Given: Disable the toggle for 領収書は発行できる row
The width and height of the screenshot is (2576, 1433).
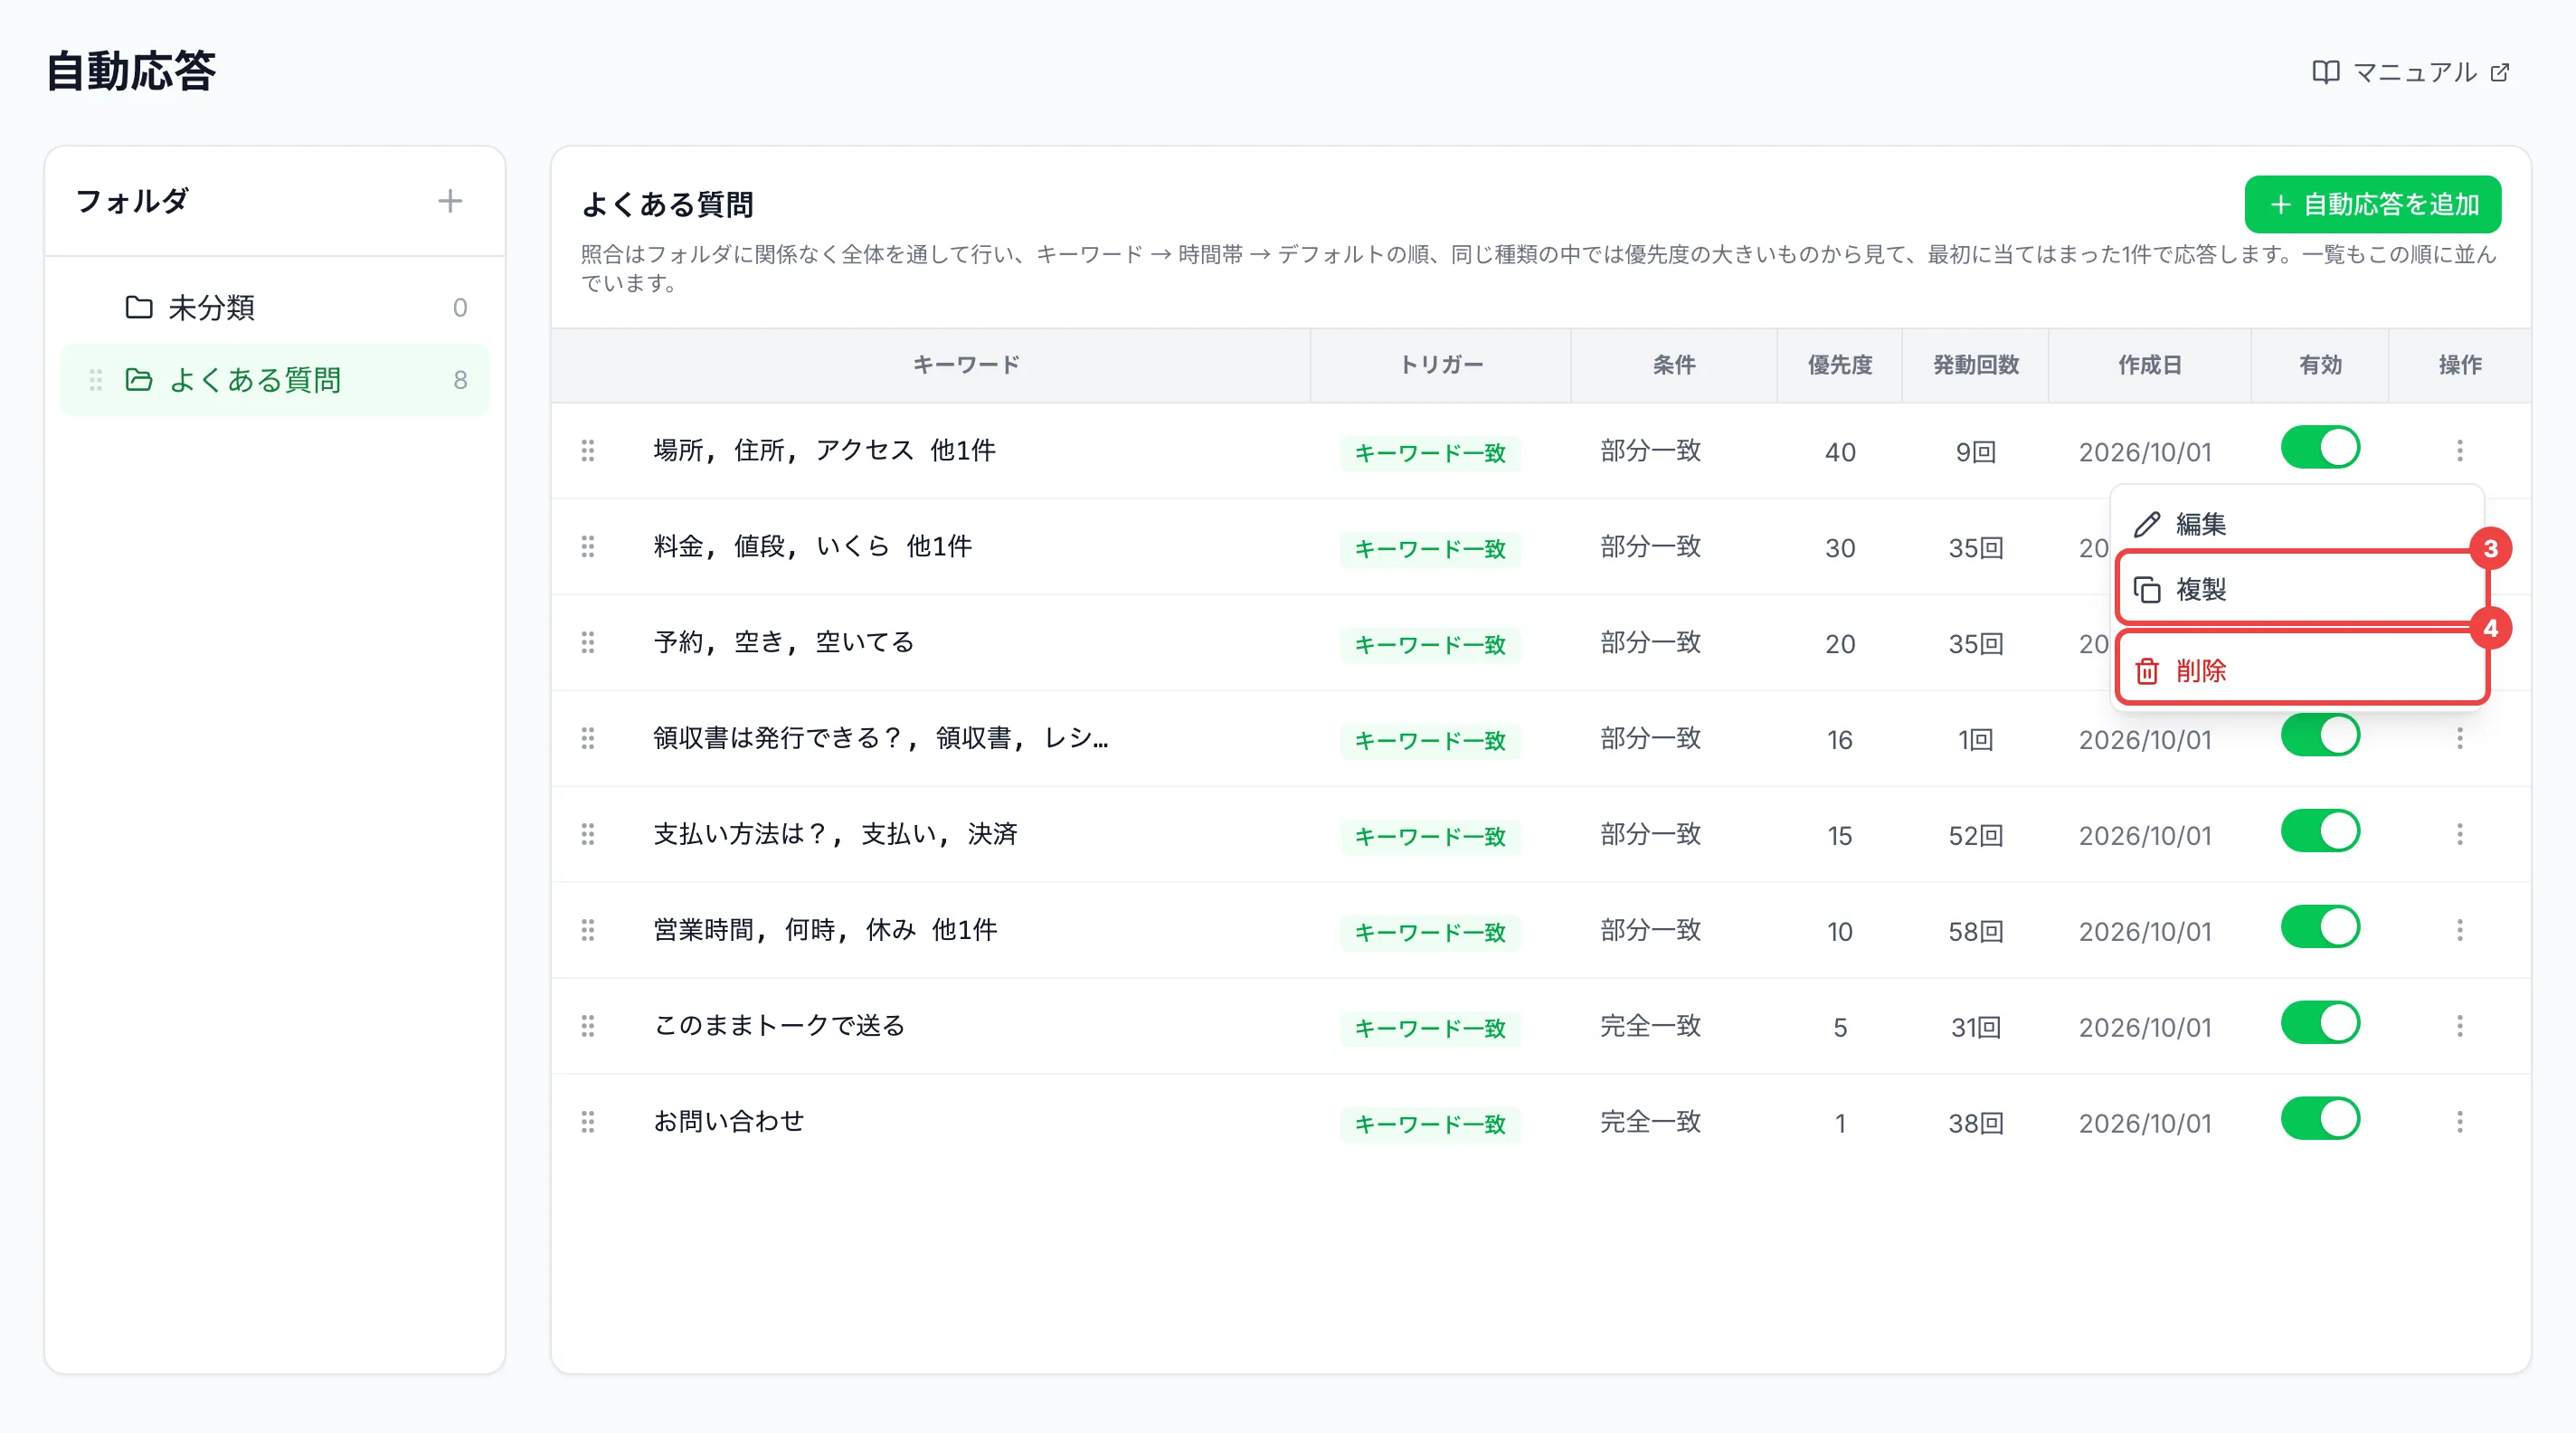Looking at the screenshot, I should pos(2320,736).
